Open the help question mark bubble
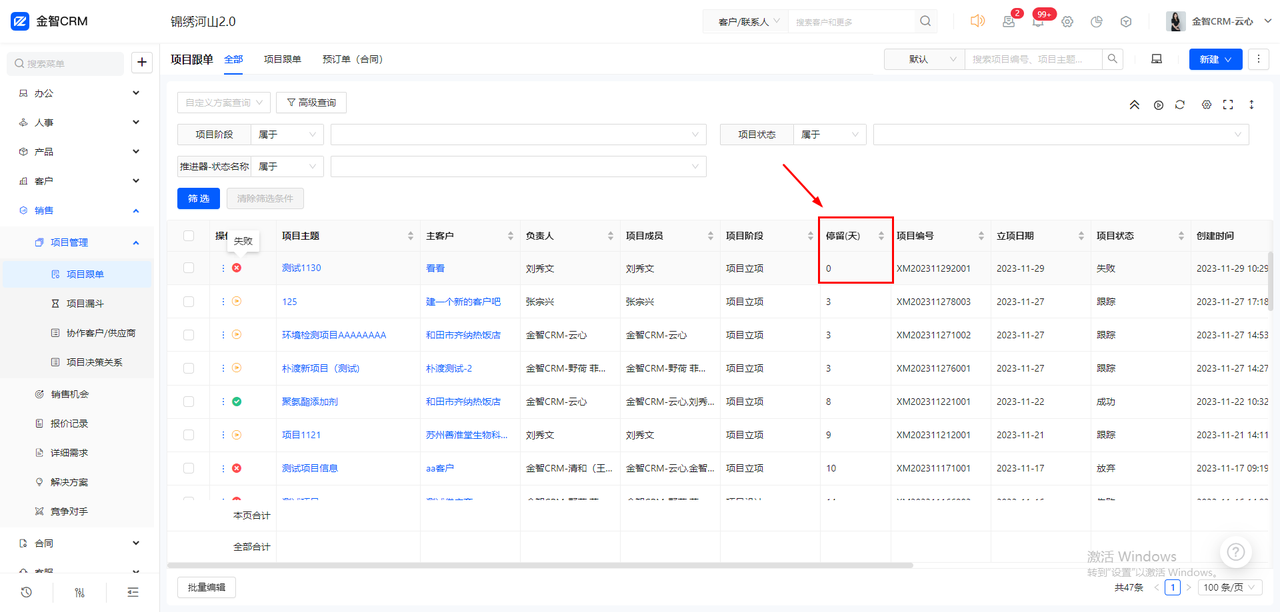1280x612 pixels. [x=1236, y=551]
